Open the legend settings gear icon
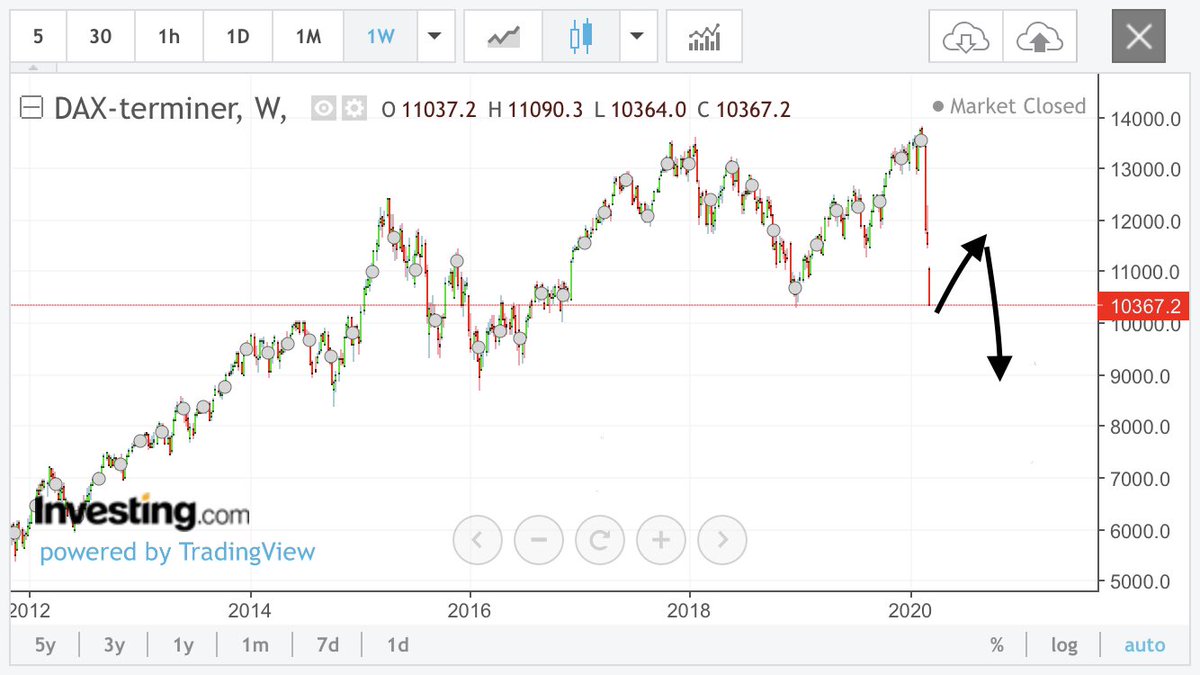This screenshot has width=1200, height=675. pos(354,109)
